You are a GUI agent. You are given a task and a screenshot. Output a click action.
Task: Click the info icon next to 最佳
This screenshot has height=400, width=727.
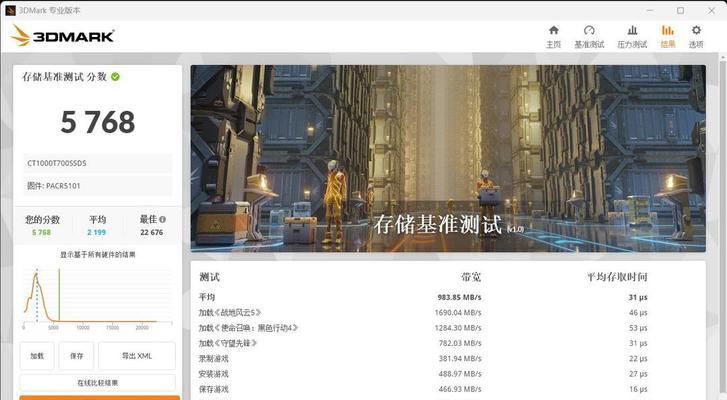tap(162, 219)
